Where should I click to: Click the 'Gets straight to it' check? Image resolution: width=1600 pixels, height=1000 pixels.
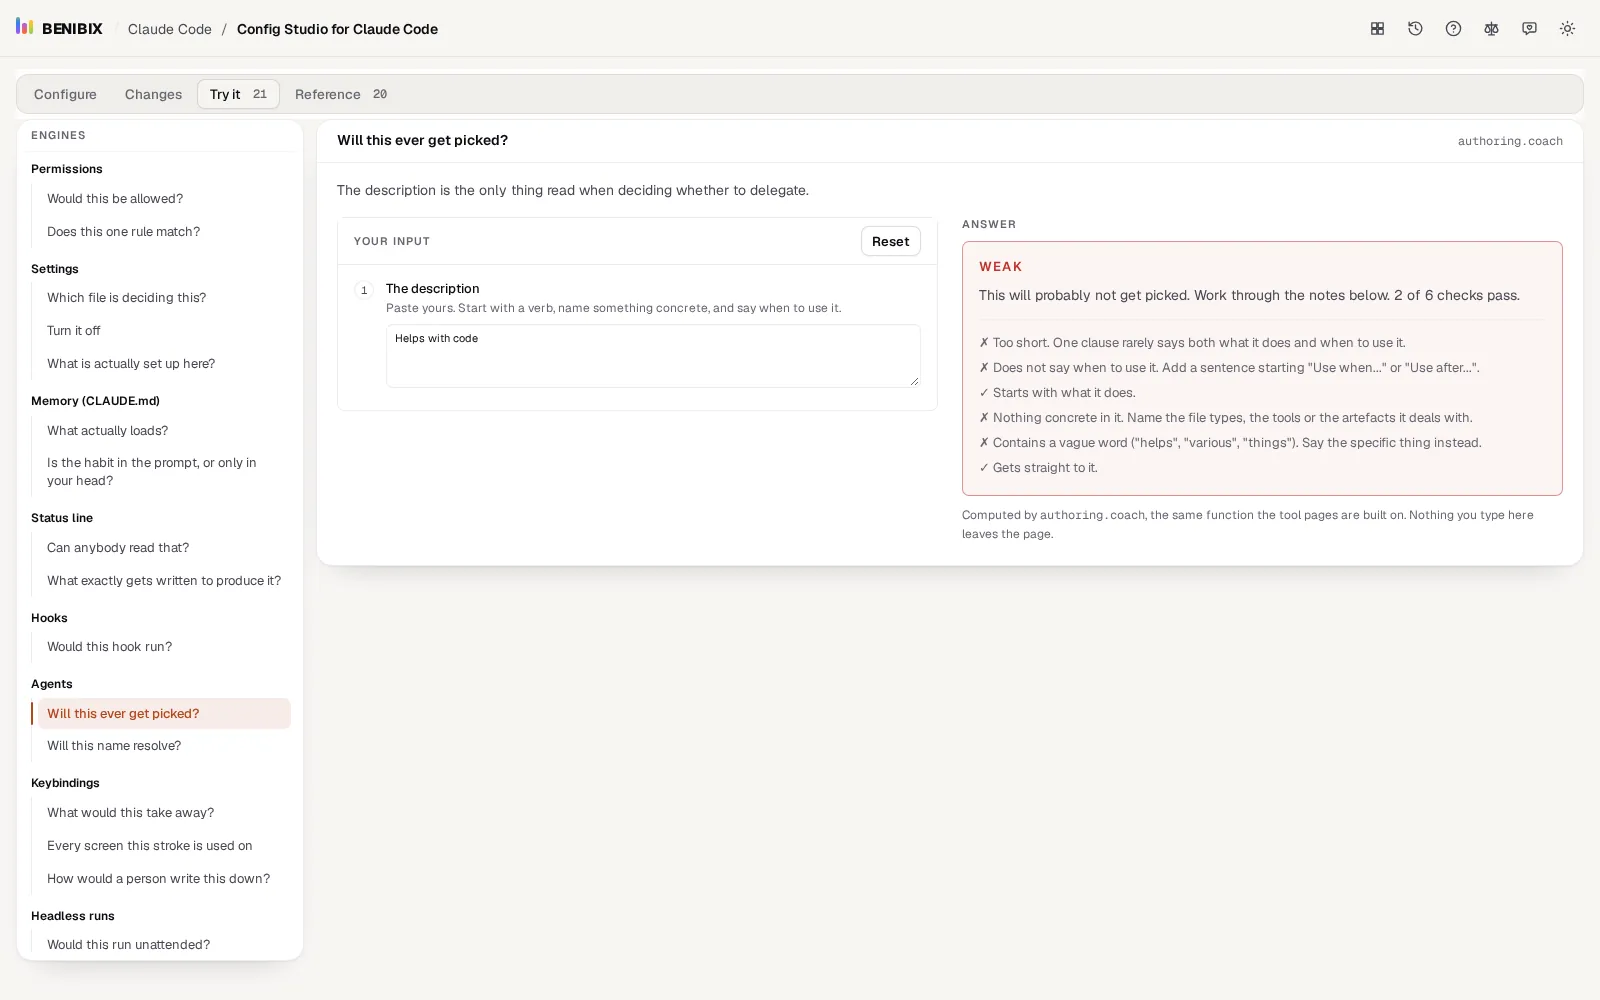coord(1038,468)
